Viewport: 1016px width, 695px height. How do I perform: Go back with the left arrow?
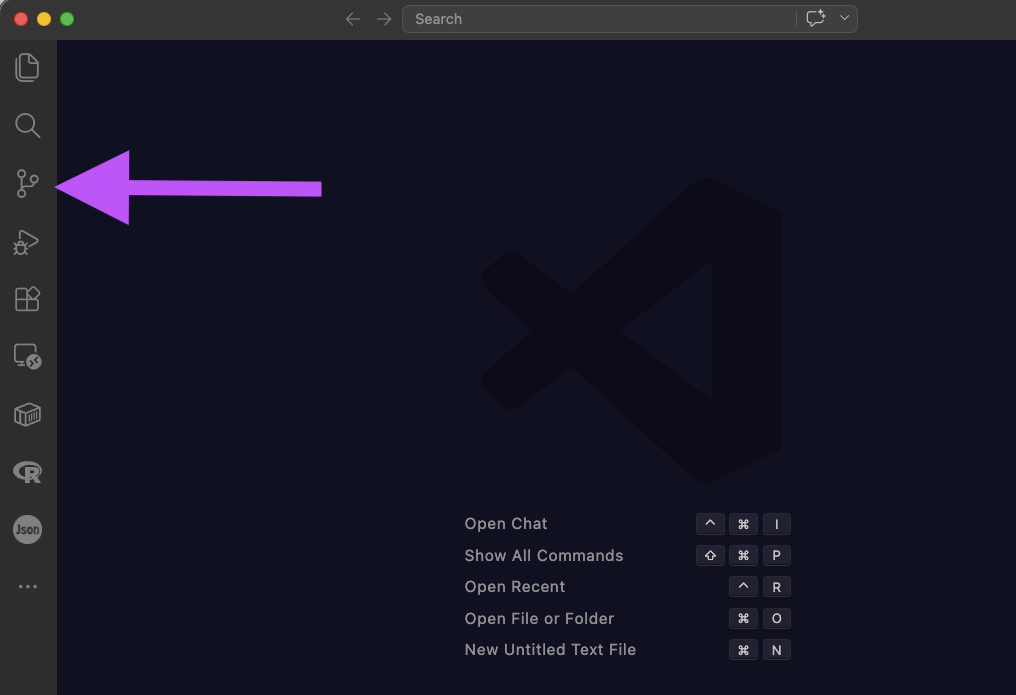pyautogui.click(x=352, y=19)
